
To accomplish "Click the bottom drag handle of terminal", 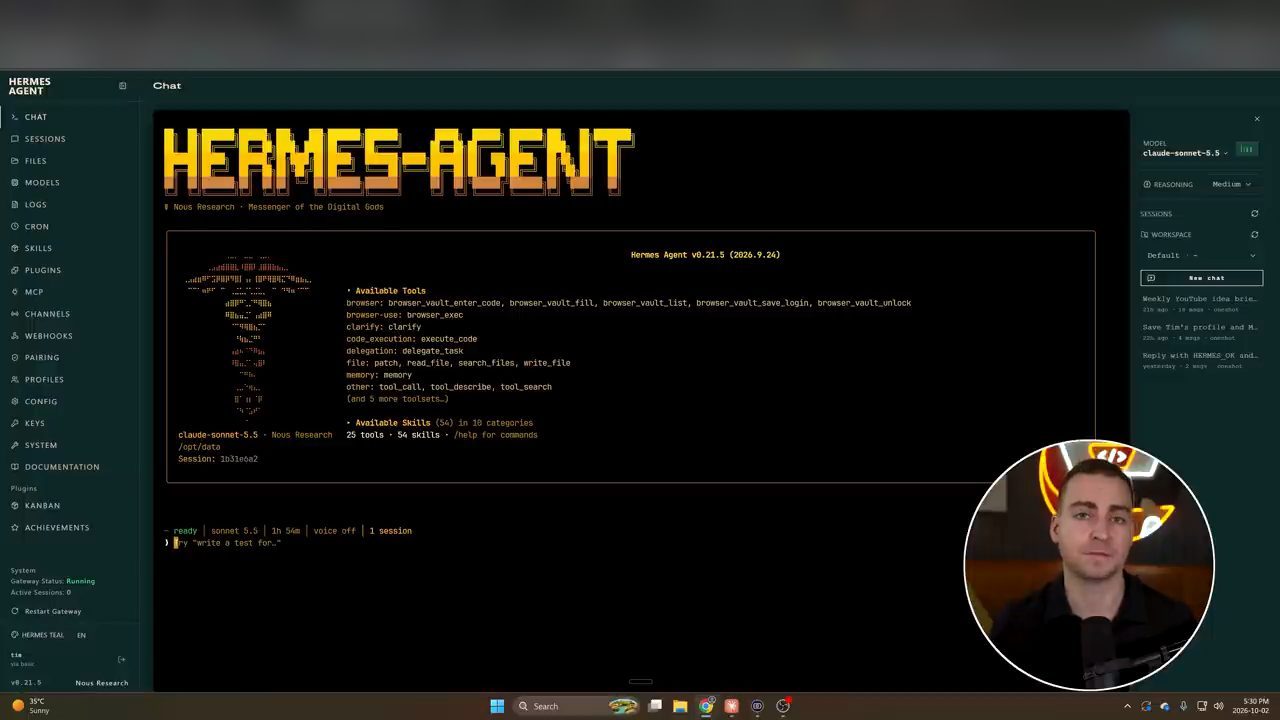I will pos(641,682).
